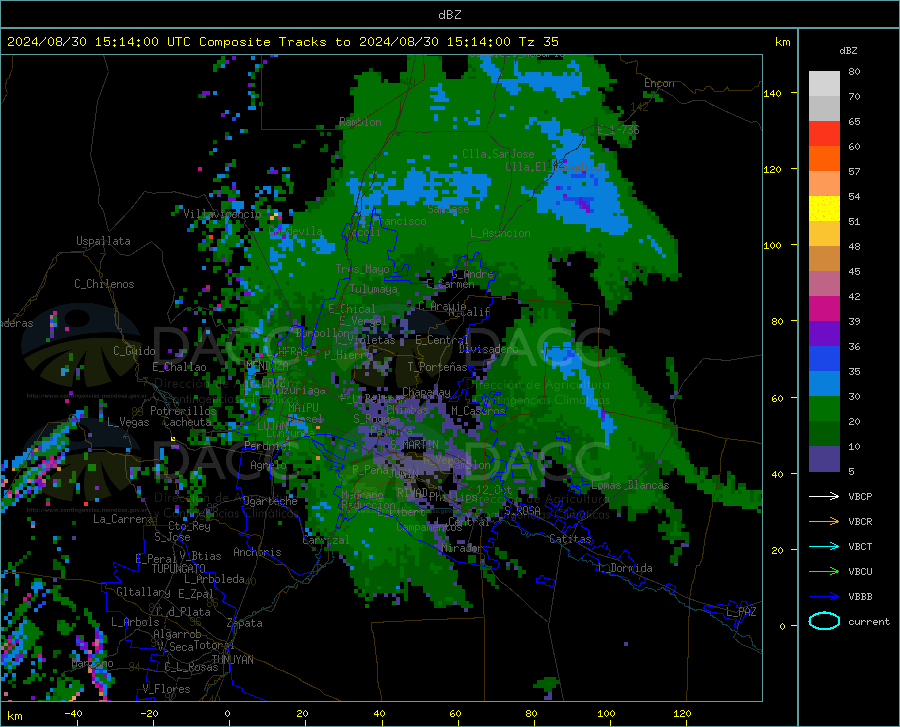The image size is (900, 727).
Task: Click the 'L_Vegas' map label
Action: pyautogui.click(x=128, y=422)
